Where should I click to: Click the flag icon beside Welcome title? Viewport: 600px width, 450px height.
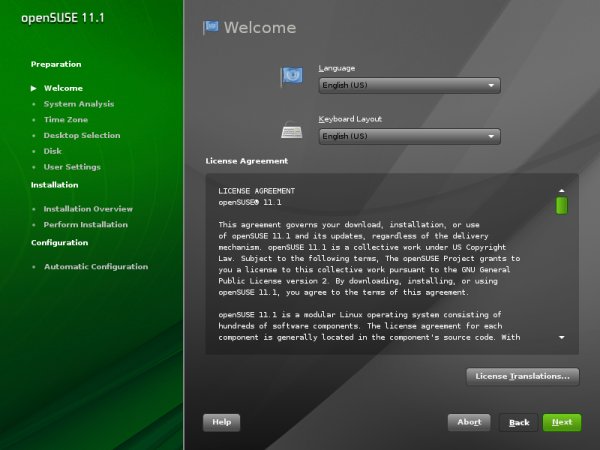(x=211, y=28)
